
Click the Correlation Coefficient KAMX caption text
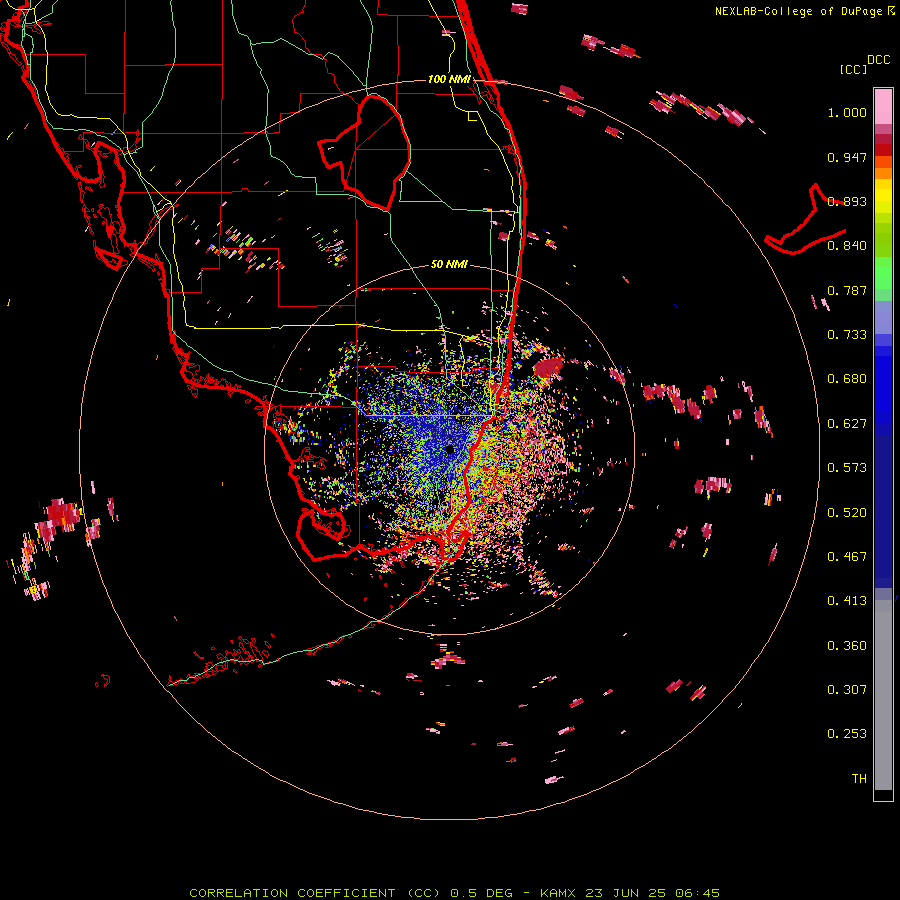[455, 893]
